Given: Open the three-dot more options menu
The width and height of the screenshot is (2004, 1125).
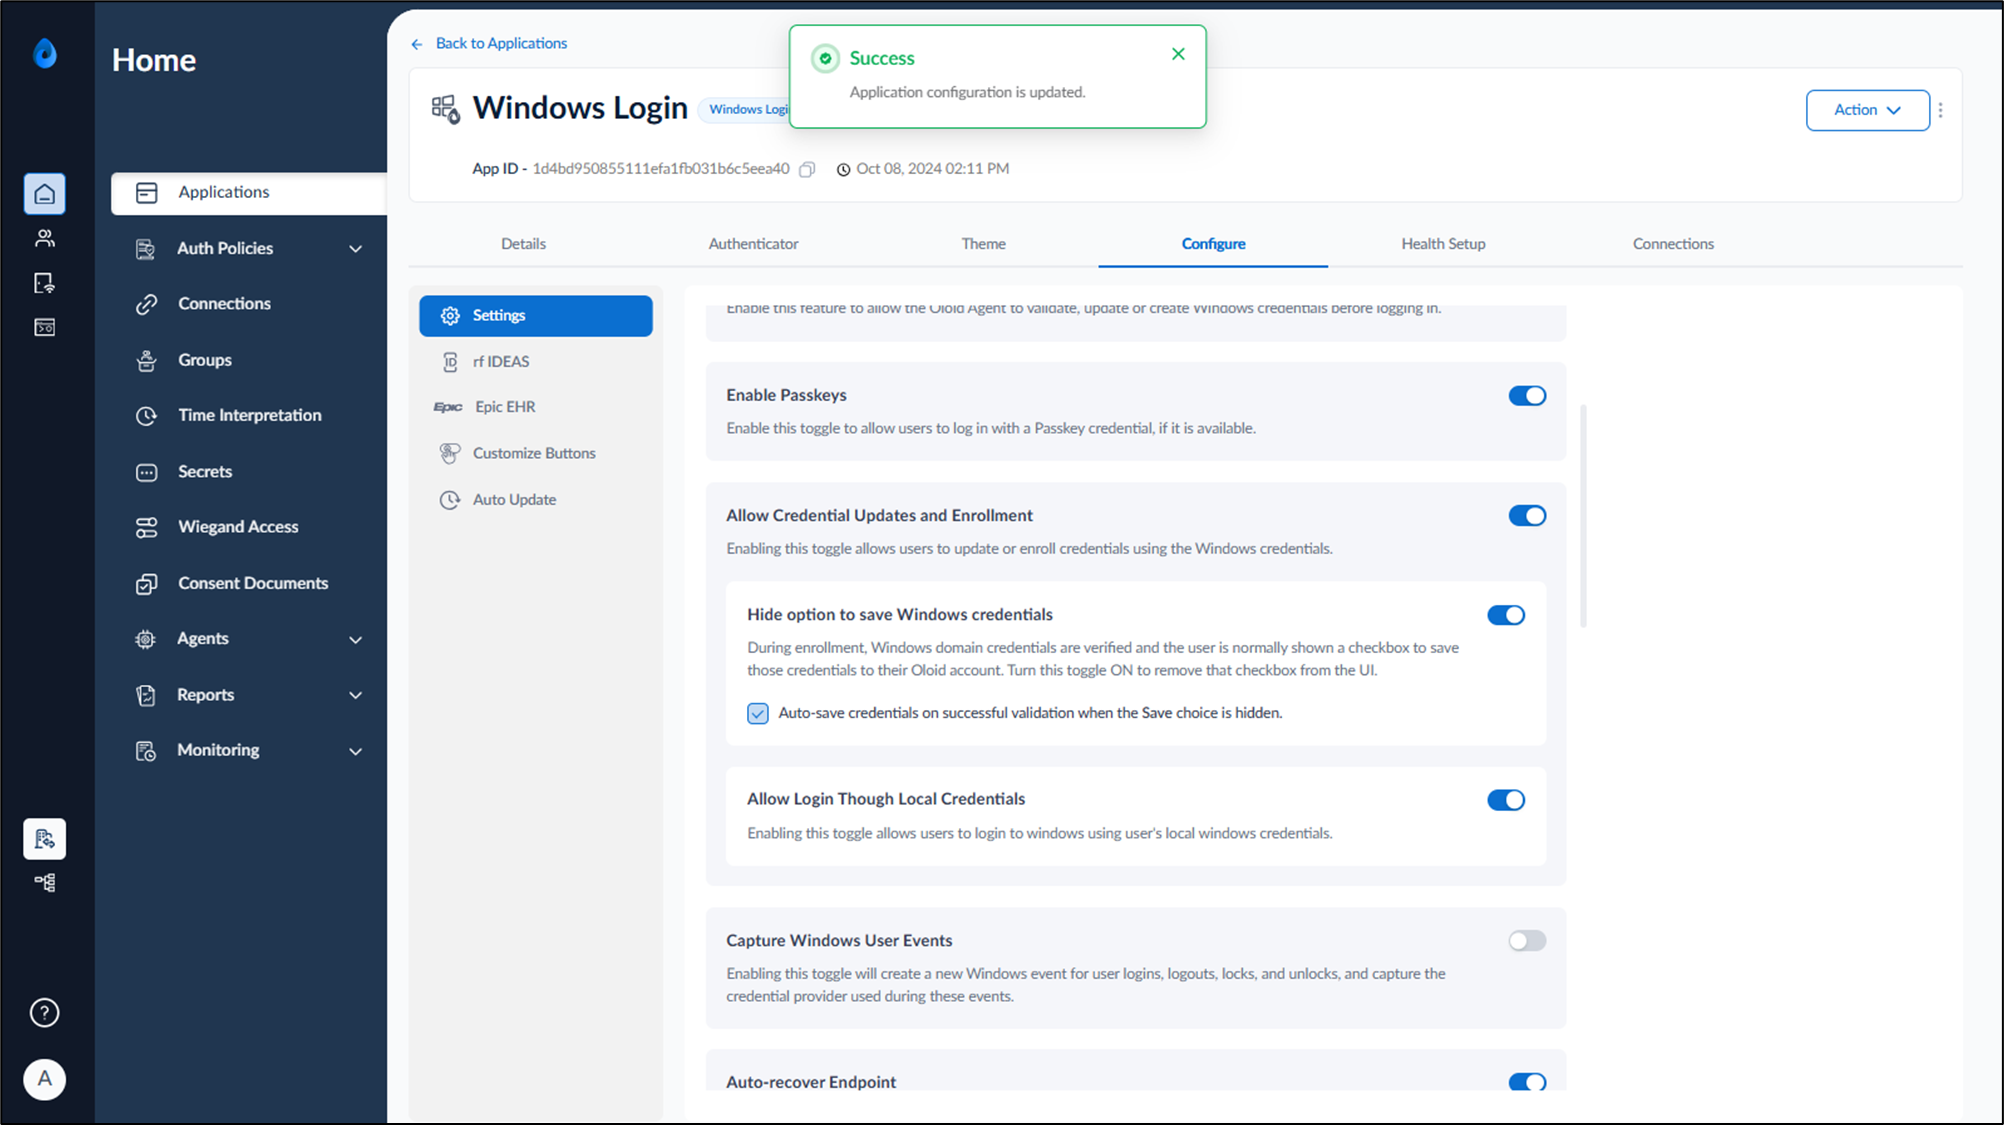Looking at the screenshot, I should [x=1941, y=110].
